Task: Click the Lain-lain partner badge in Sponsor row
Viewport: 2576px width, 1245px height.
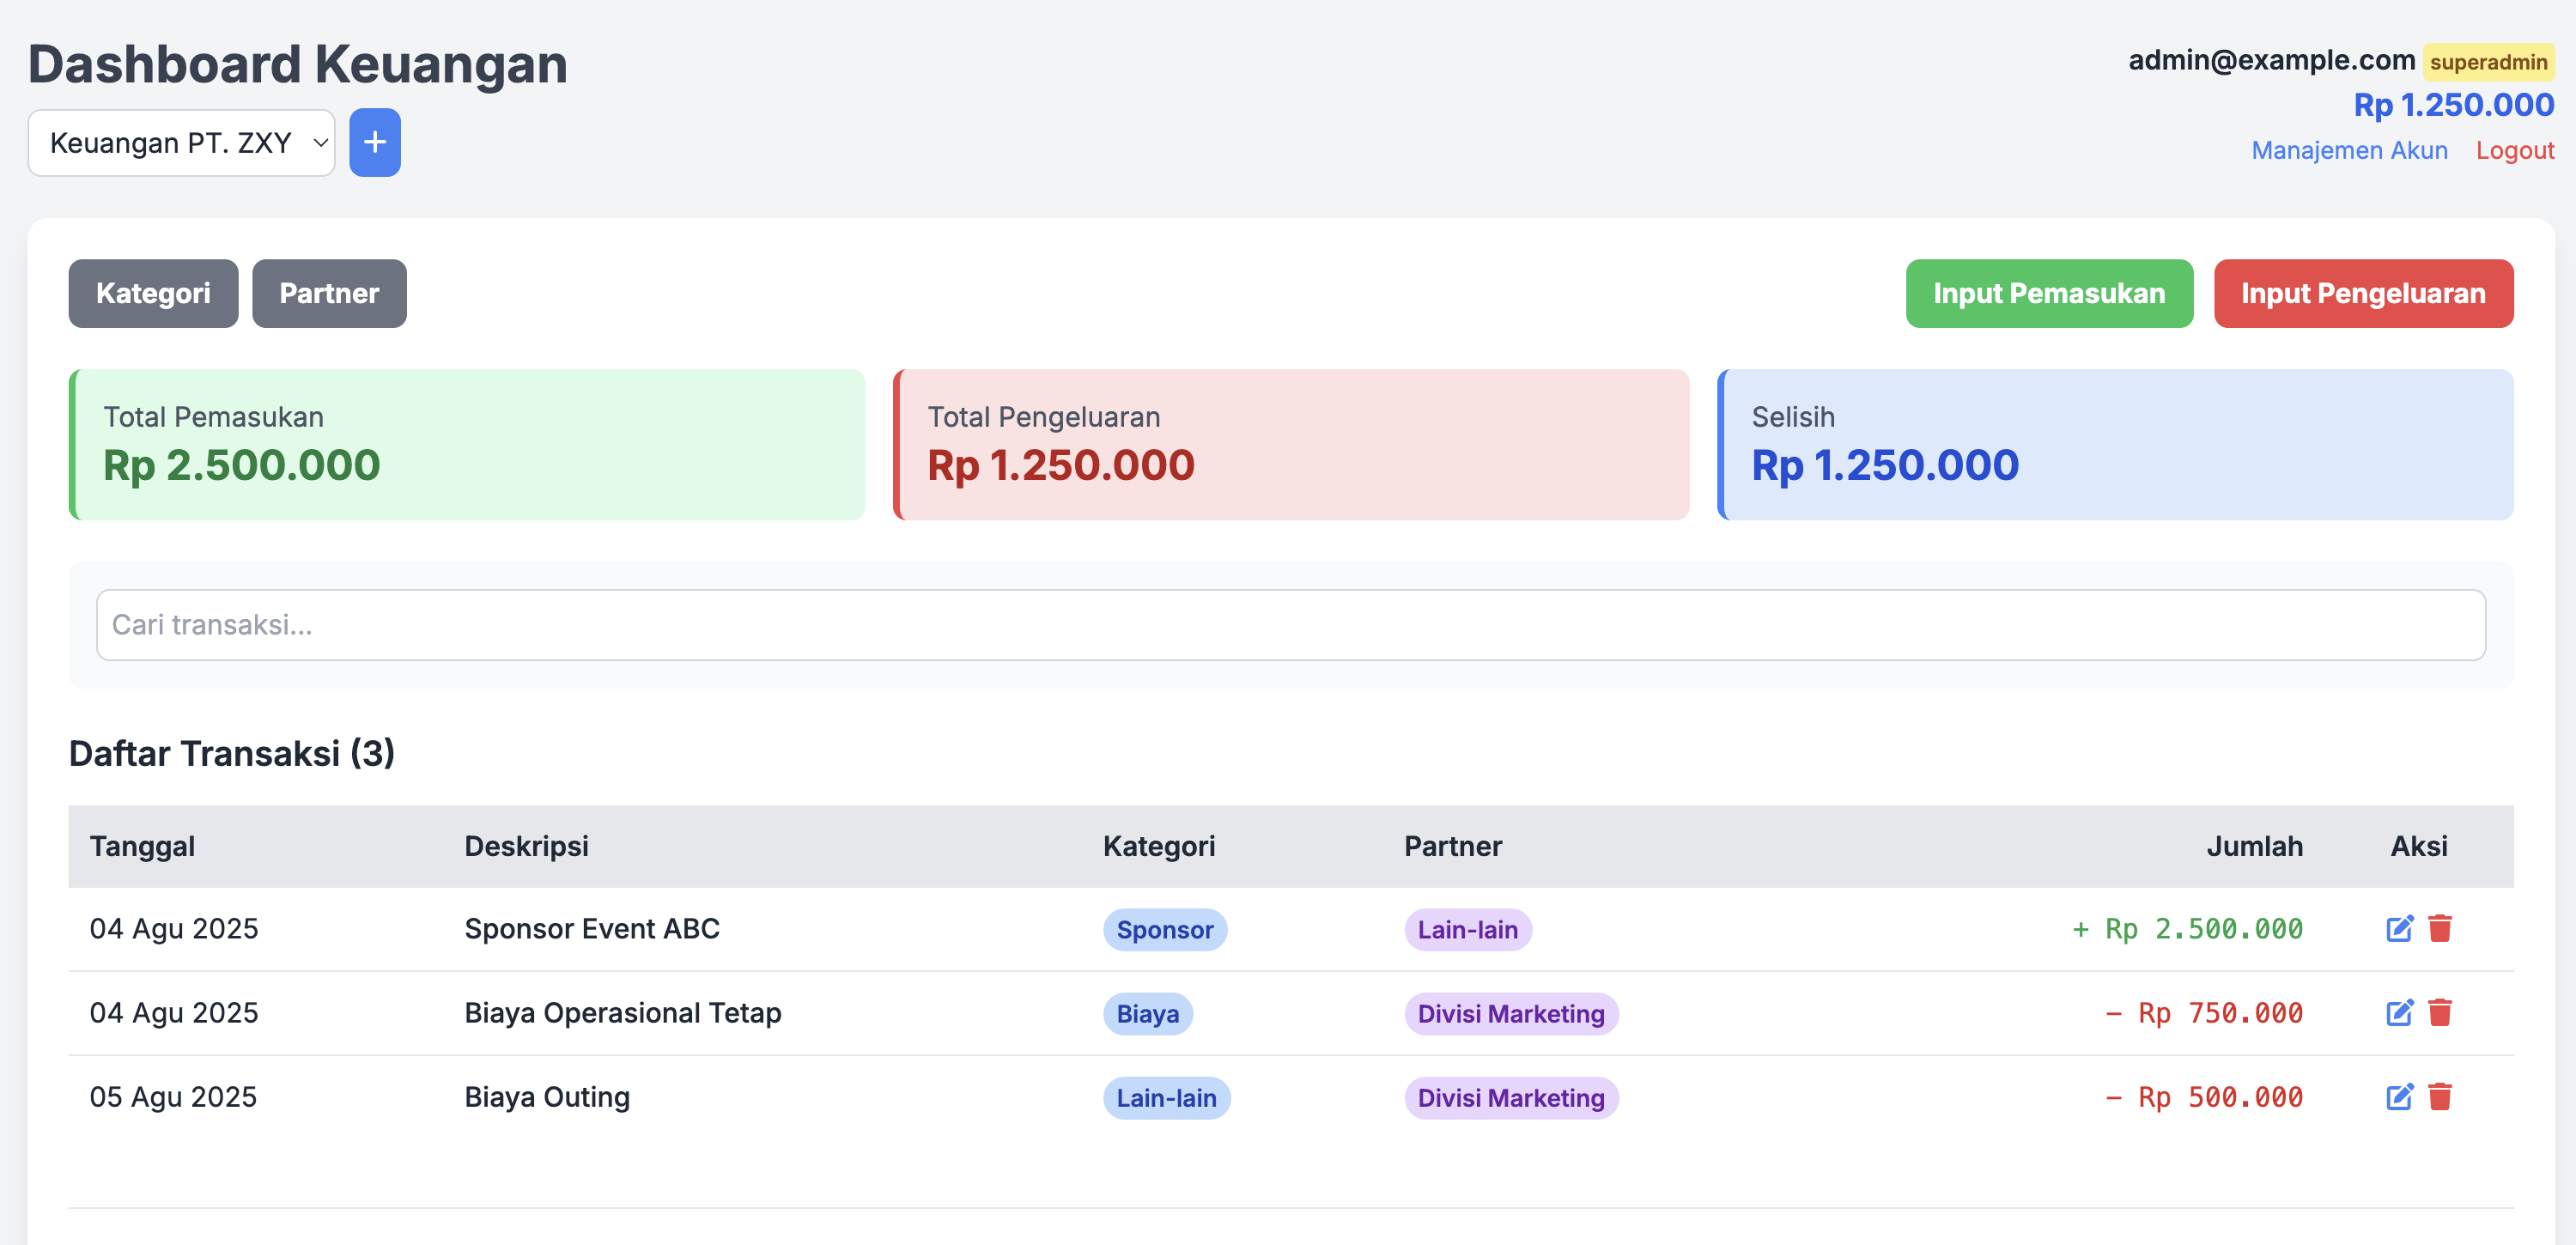Action: click(x=1467, y=930)
